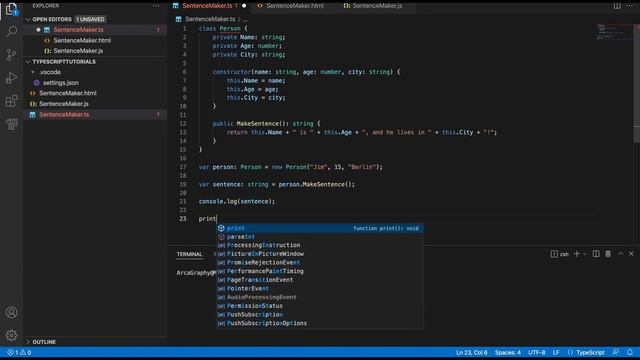
Task: Click the feedback icon in status bar
Action: click(x=616, y=352)
